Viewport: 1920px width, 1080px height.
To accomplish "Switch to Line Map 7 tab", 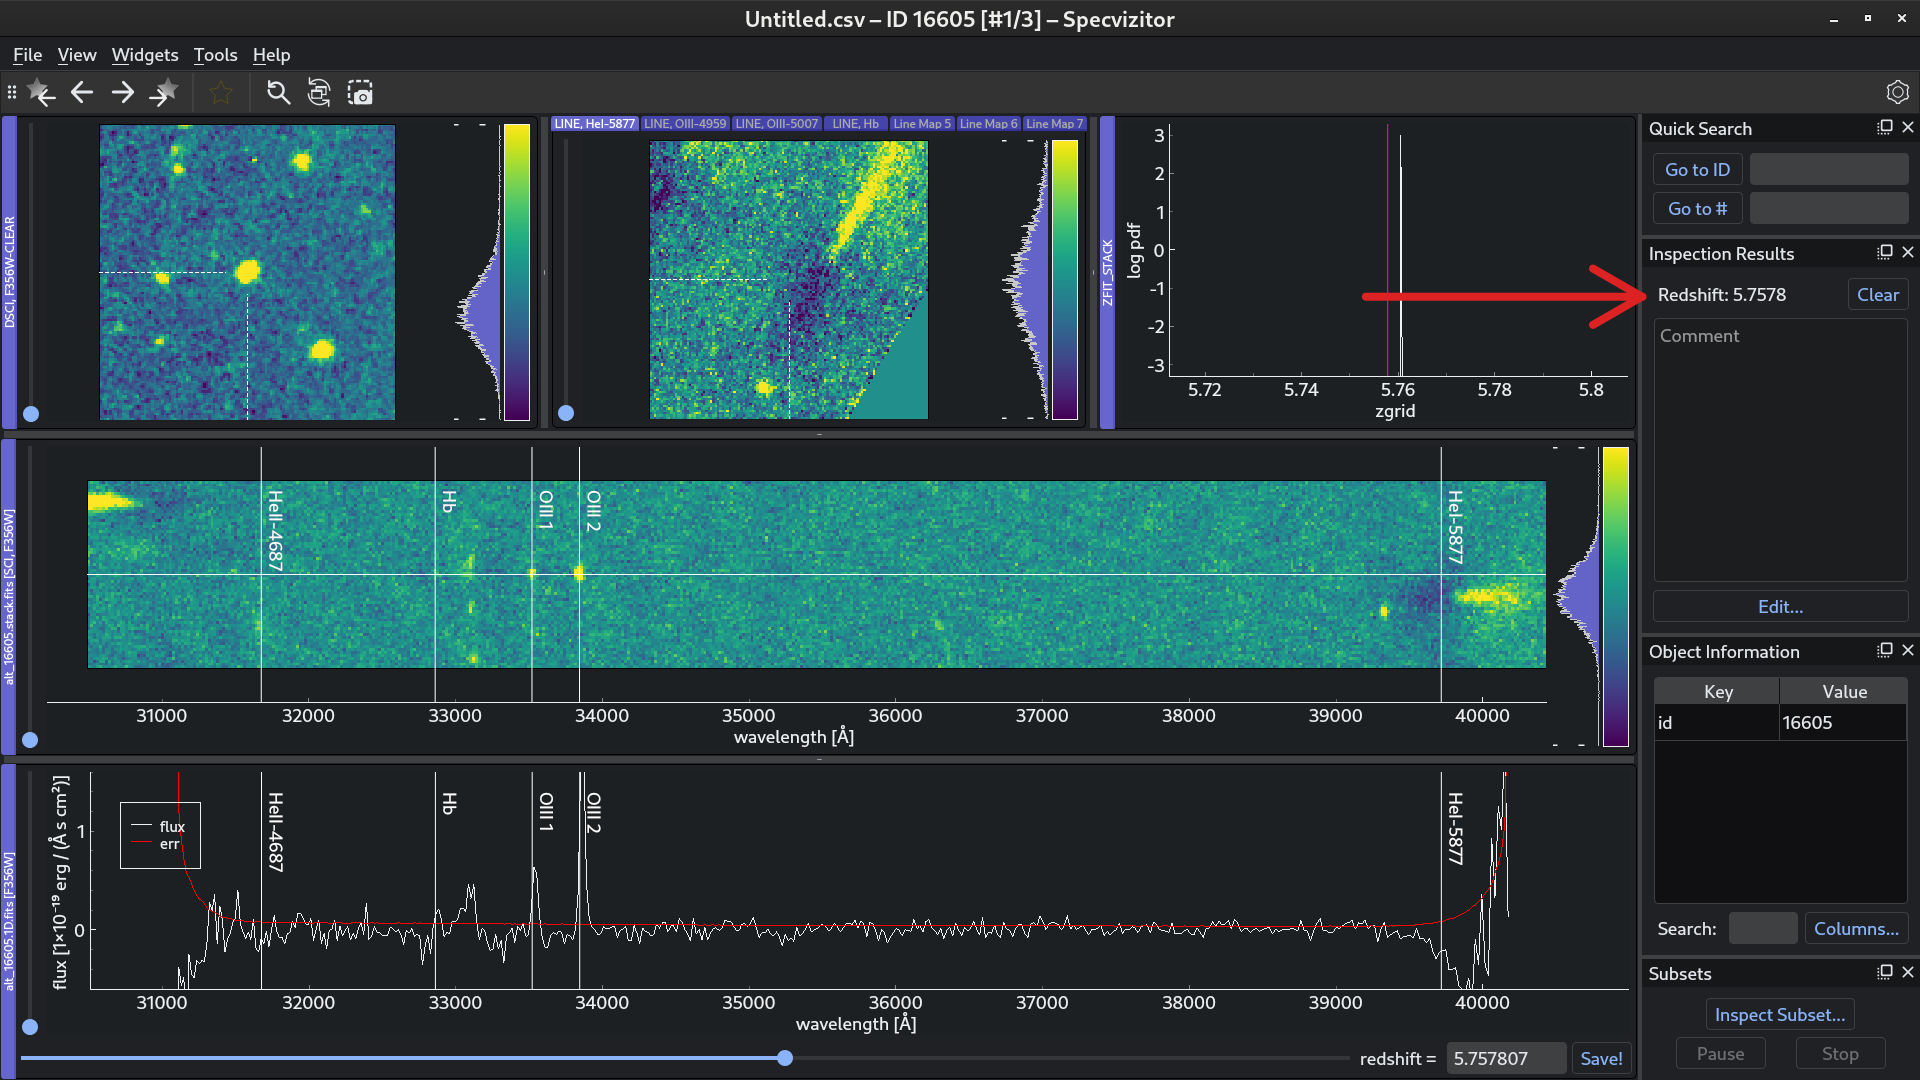I will point(1054,124).
